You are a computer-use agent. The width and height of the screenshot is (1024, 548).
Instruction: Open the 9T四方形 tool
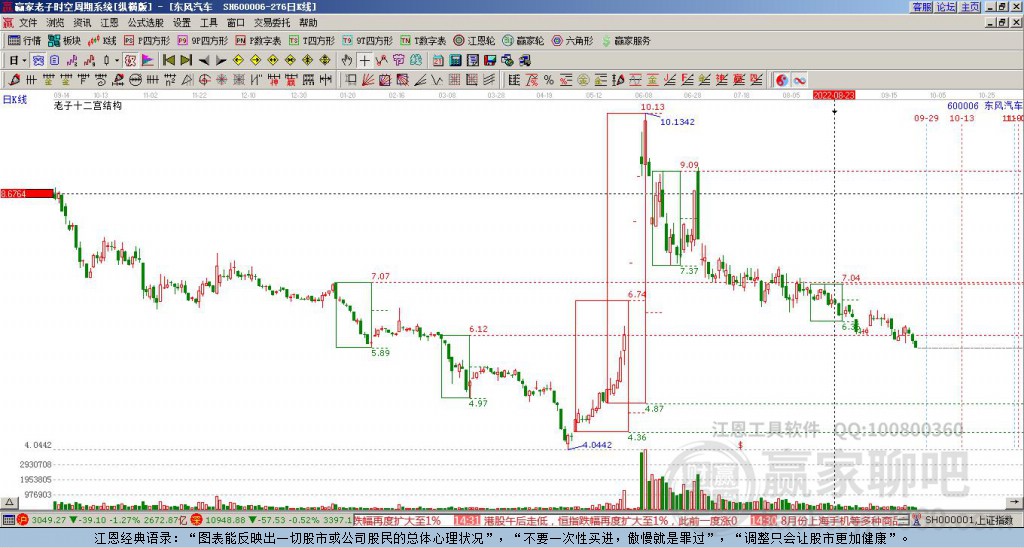(x=367, y=40)
